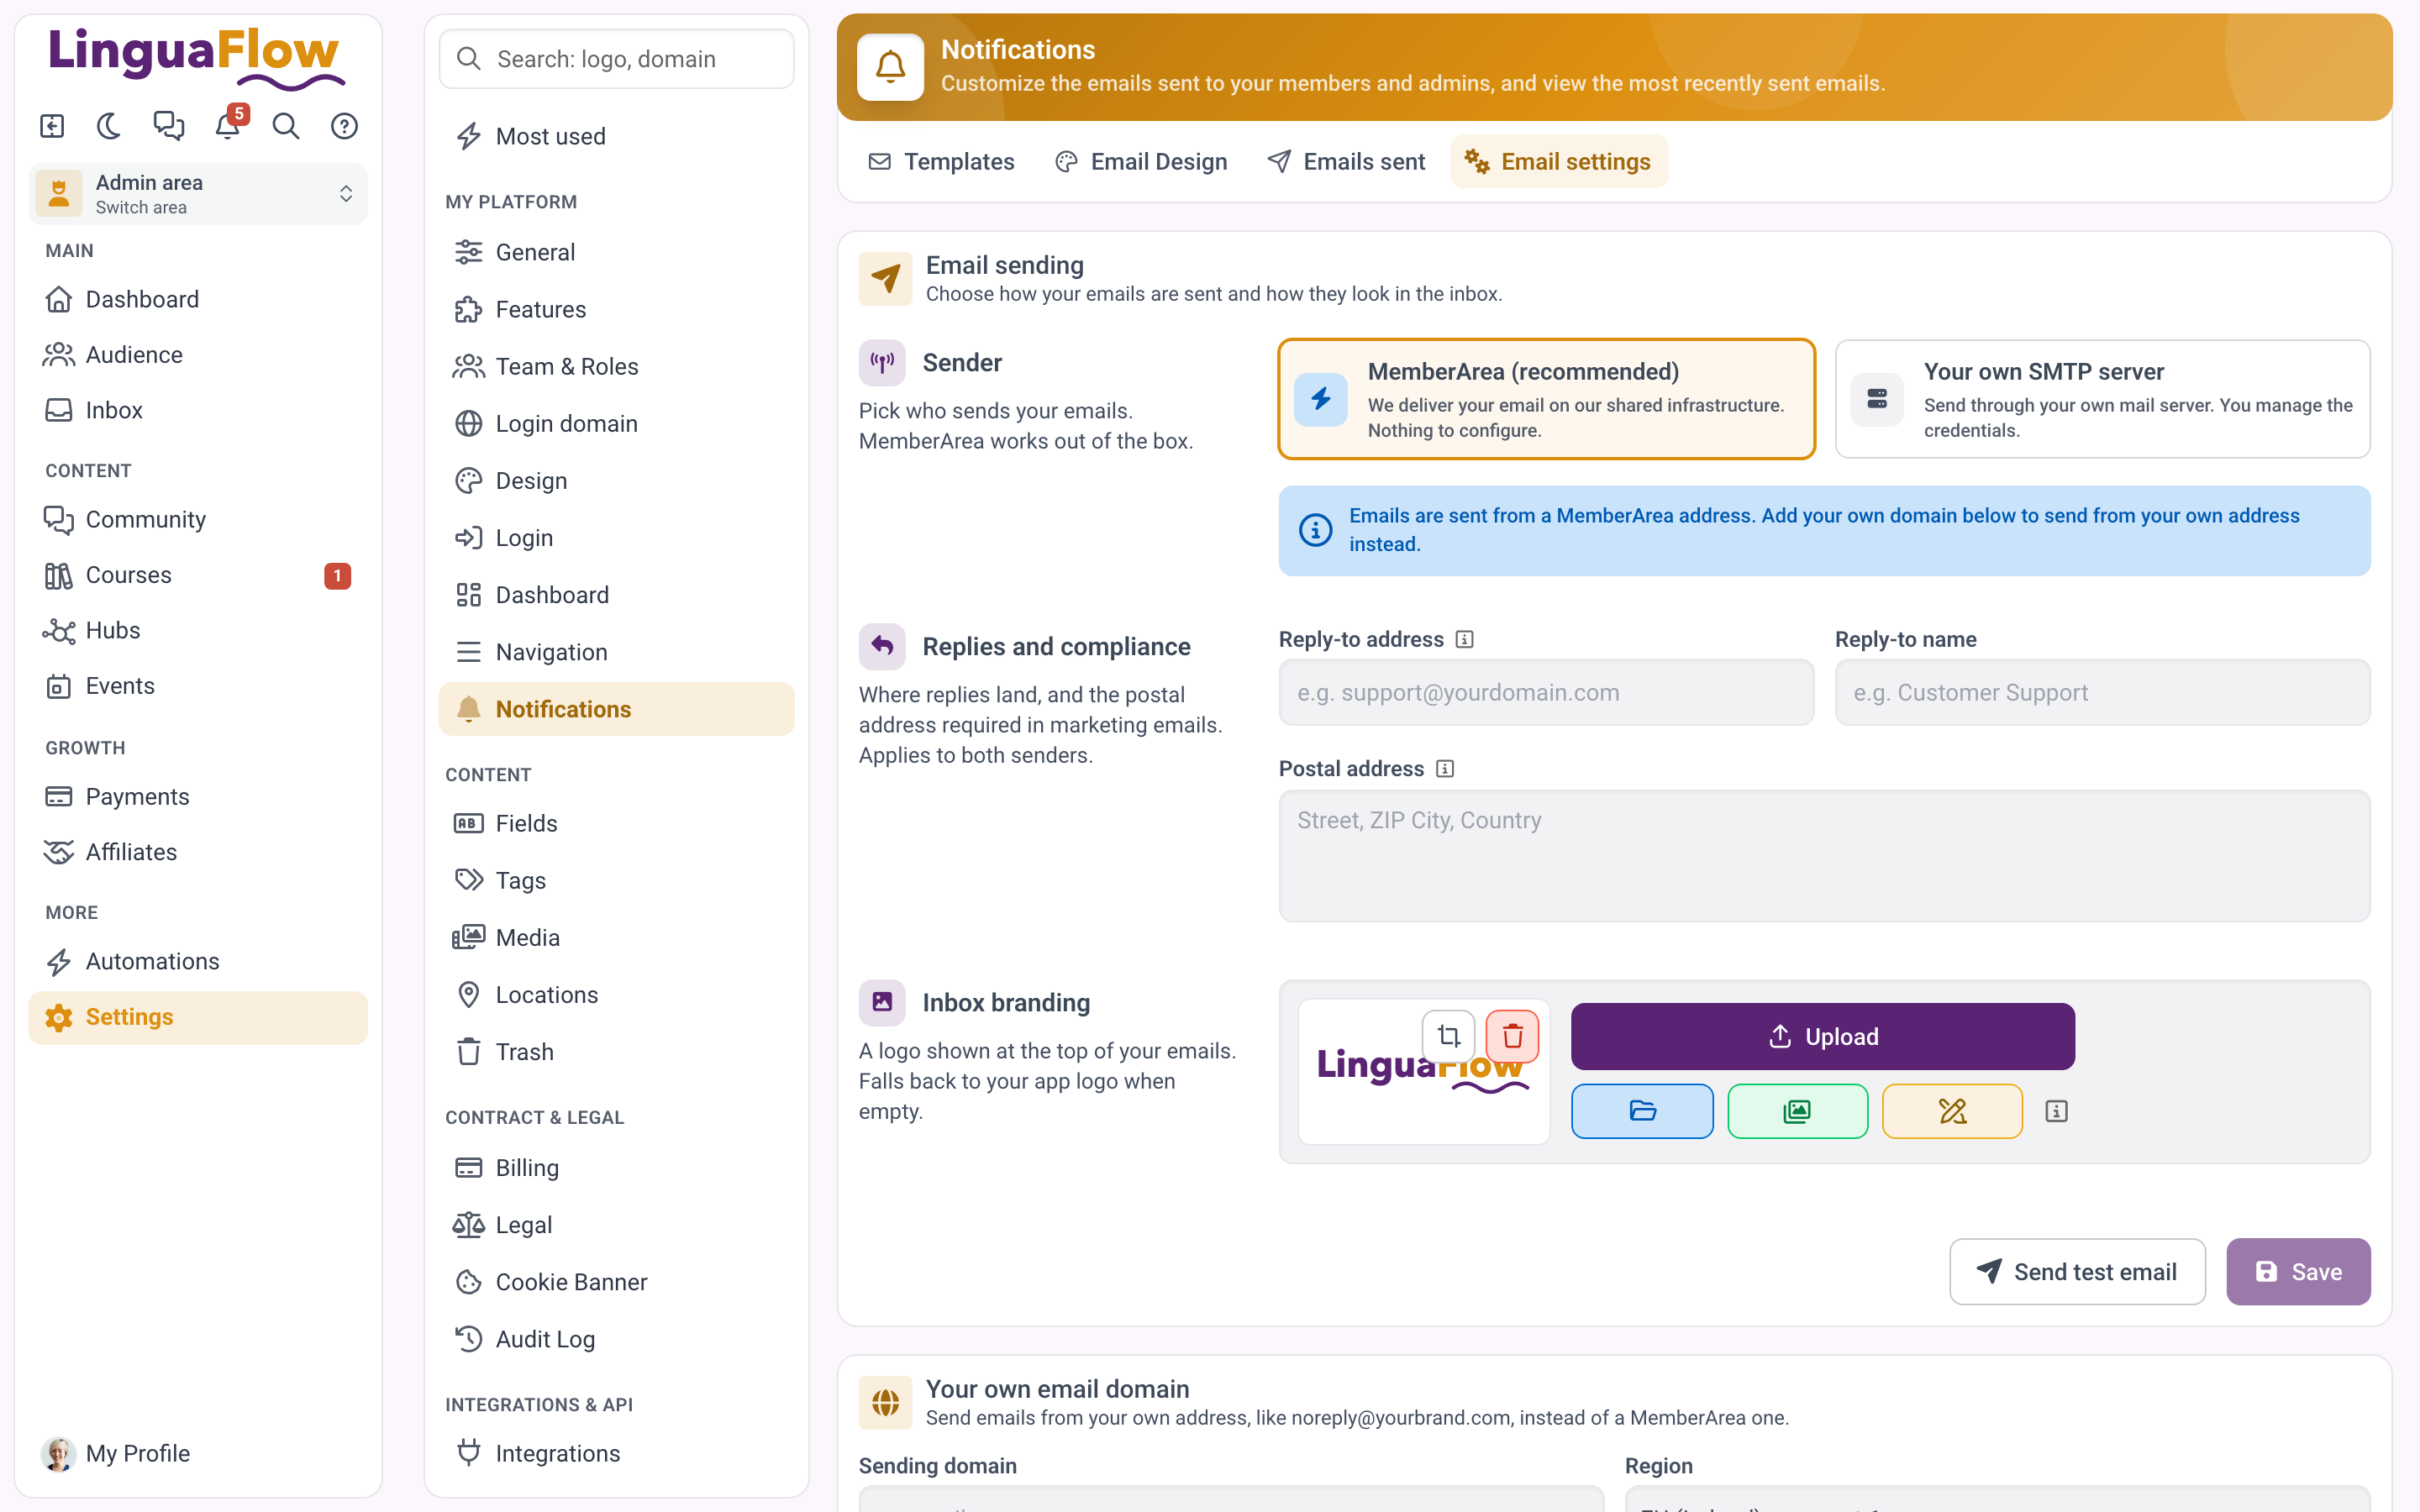Browse files with blue folder button
2420x1512 pixels.
[x=1642, y=1111]
